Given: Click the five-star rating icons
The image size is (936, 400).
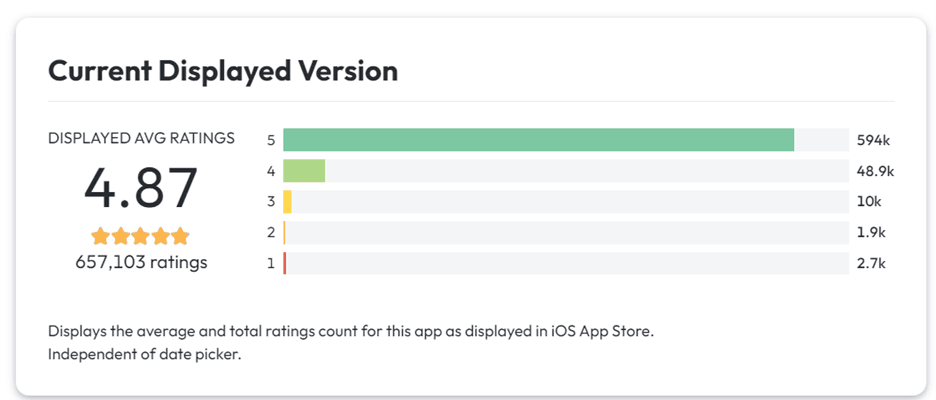Looking at the screenshot, I should tap(140, 237).
